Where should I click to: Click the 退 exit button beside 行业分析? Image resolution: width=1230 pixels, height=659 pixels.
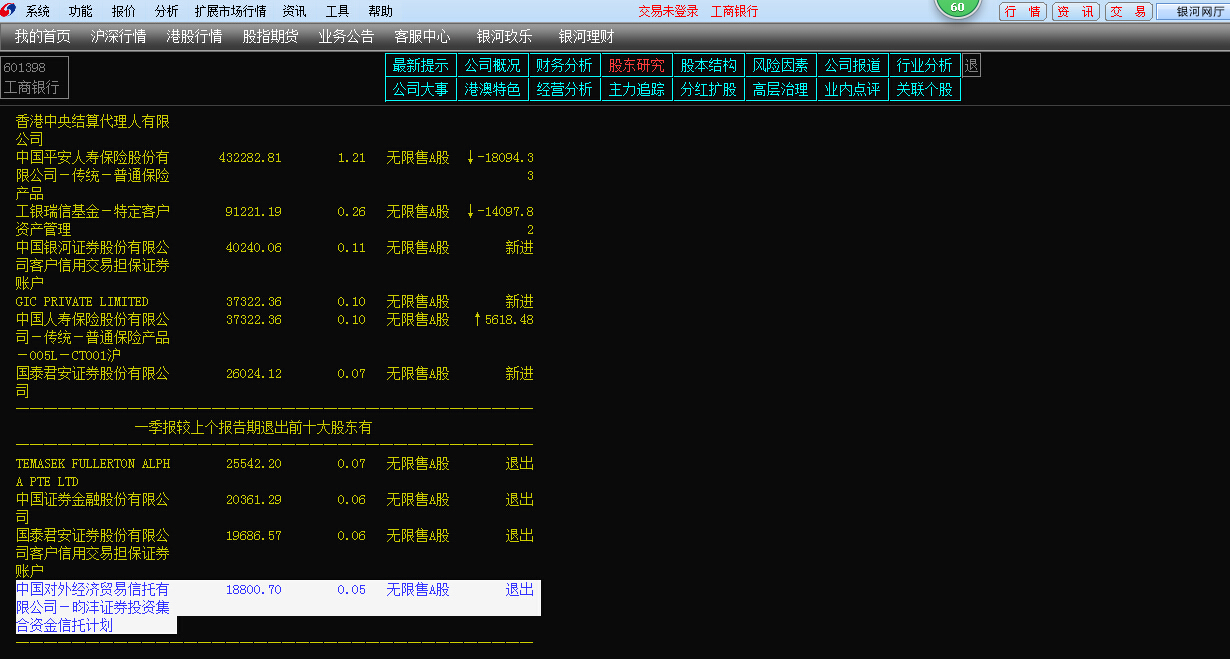[971, 65]
